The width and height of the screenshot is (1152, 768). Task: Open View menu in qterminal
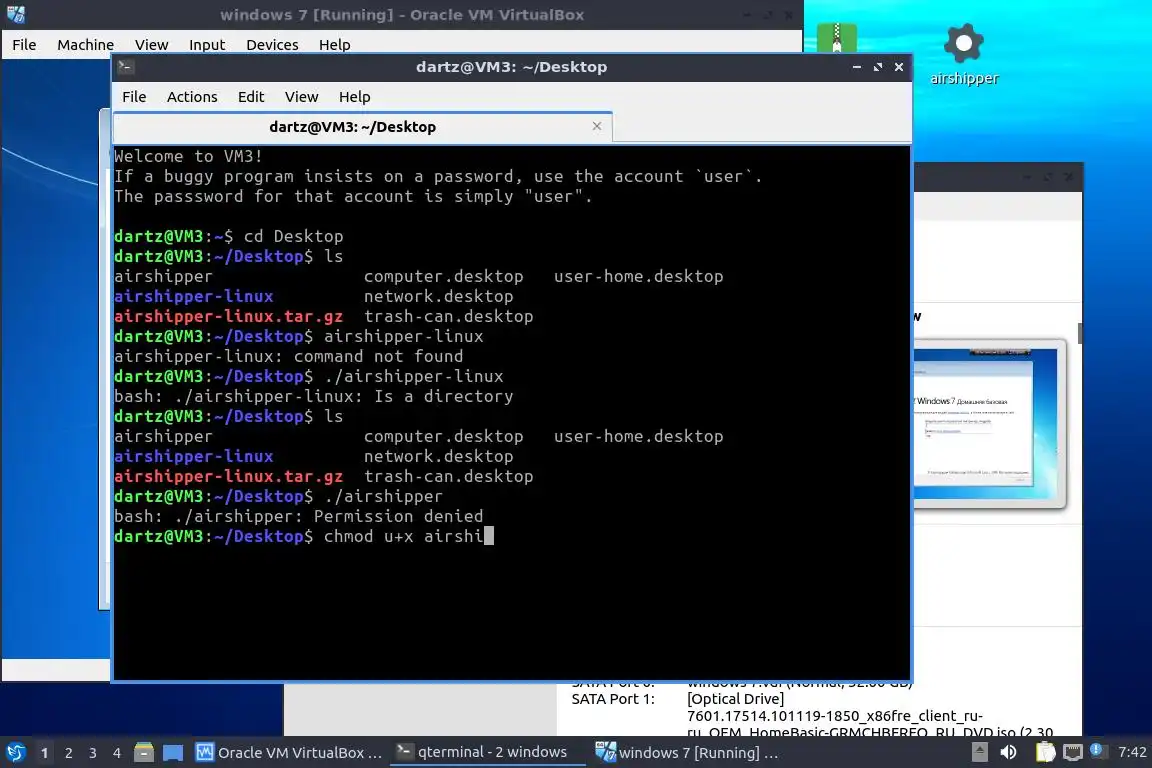301,97
